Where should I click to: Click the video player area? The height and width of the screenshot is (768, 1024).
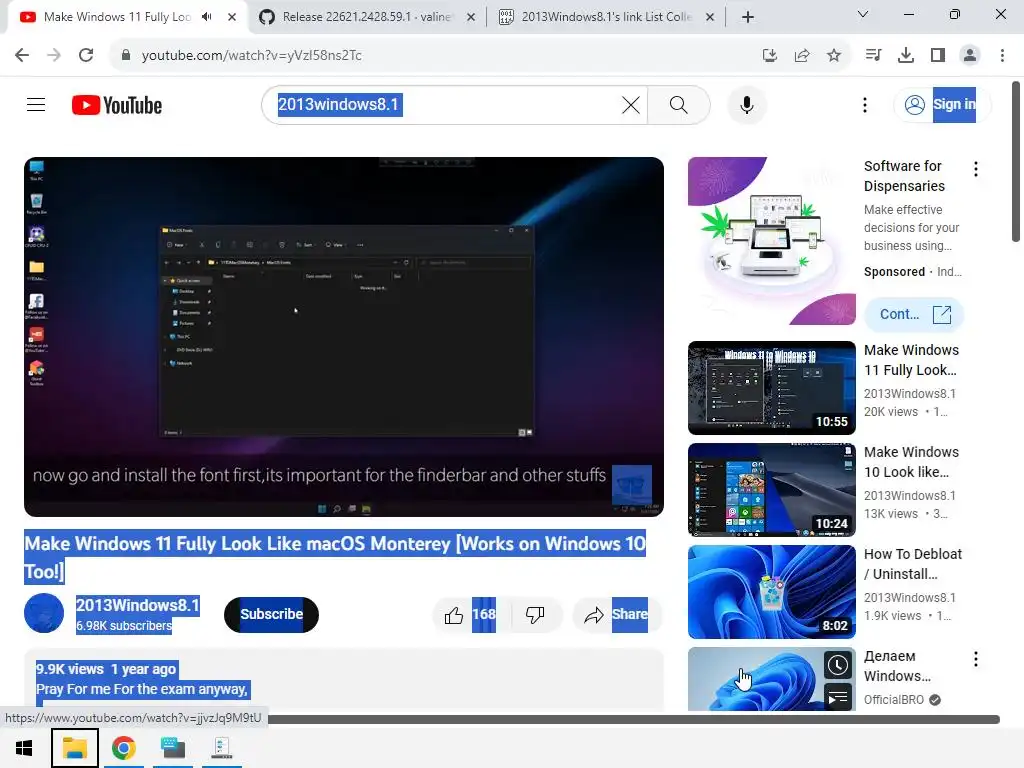[344, 336]
